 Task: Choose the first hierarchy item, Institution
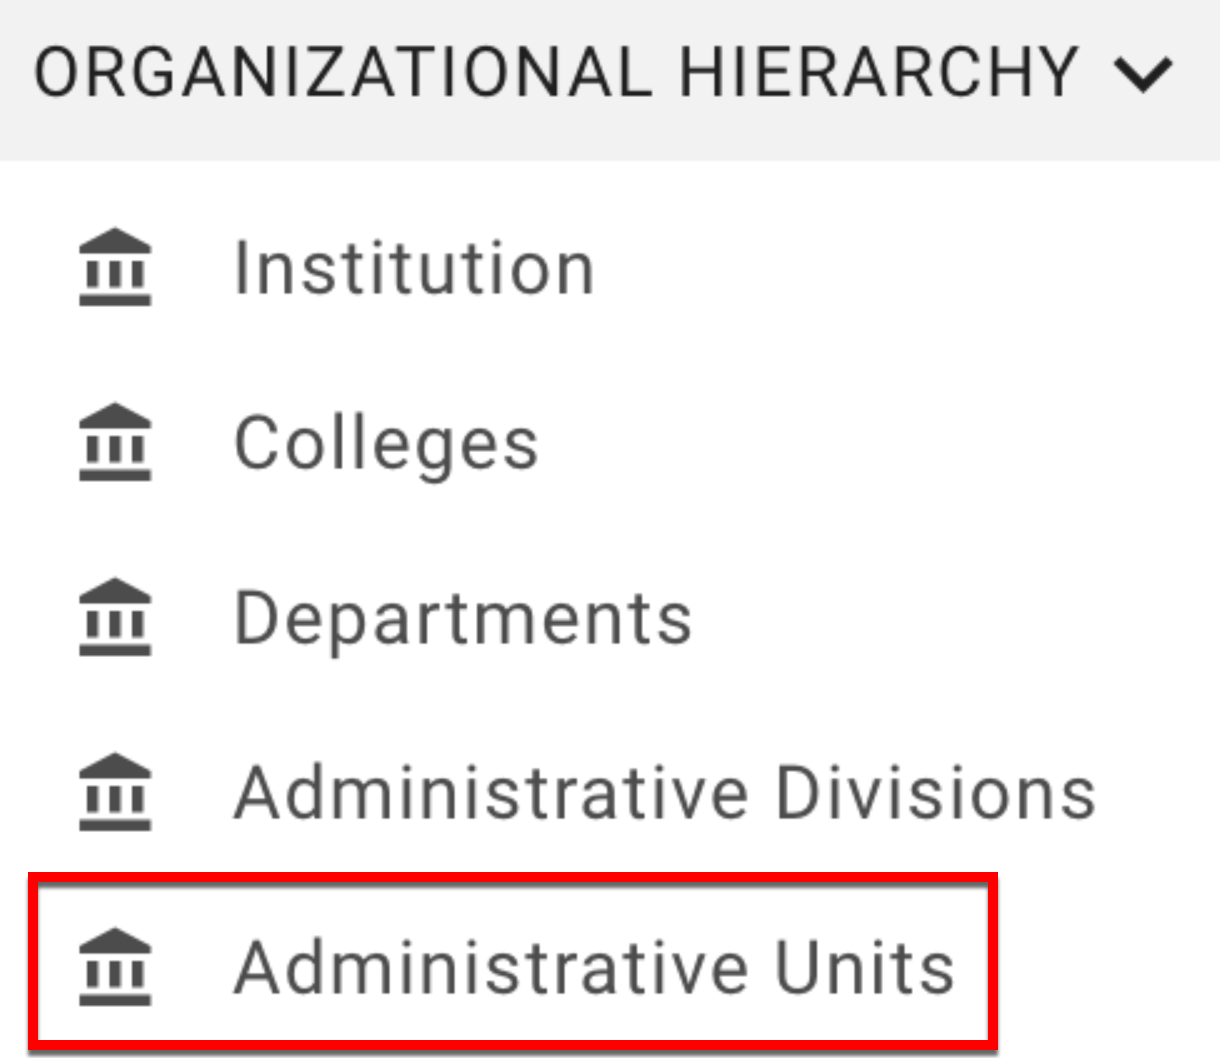pos(414,268)
